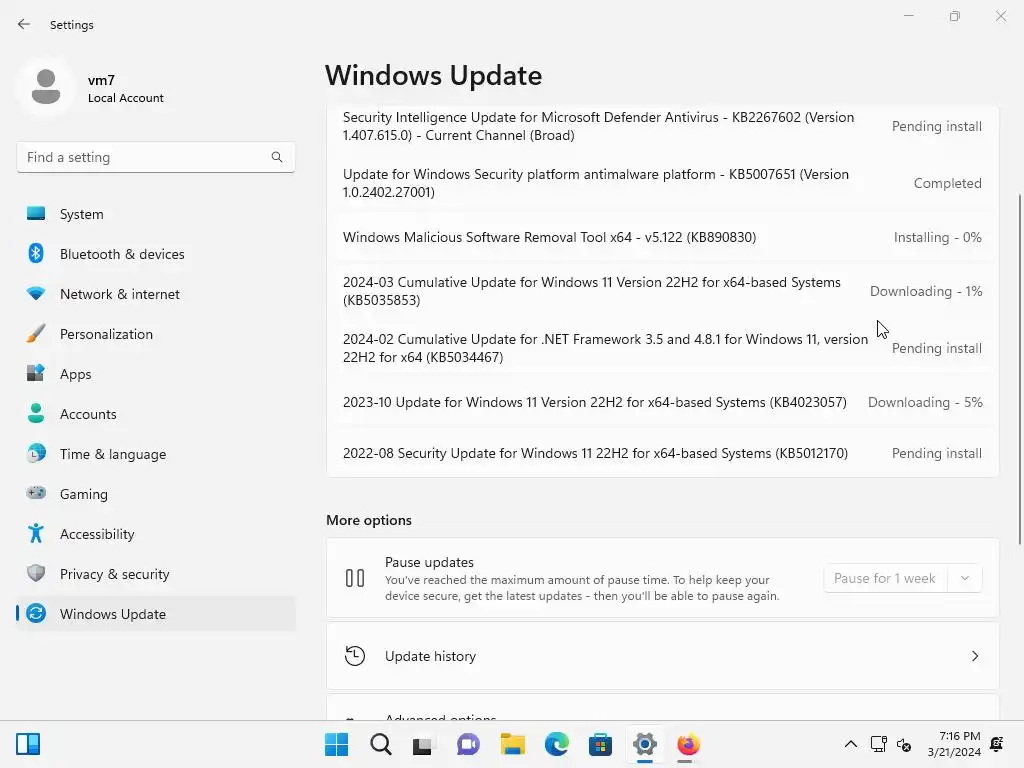
Task: Click the Settings page vertical scrollbar
Action: click(x=1019, y=369)
